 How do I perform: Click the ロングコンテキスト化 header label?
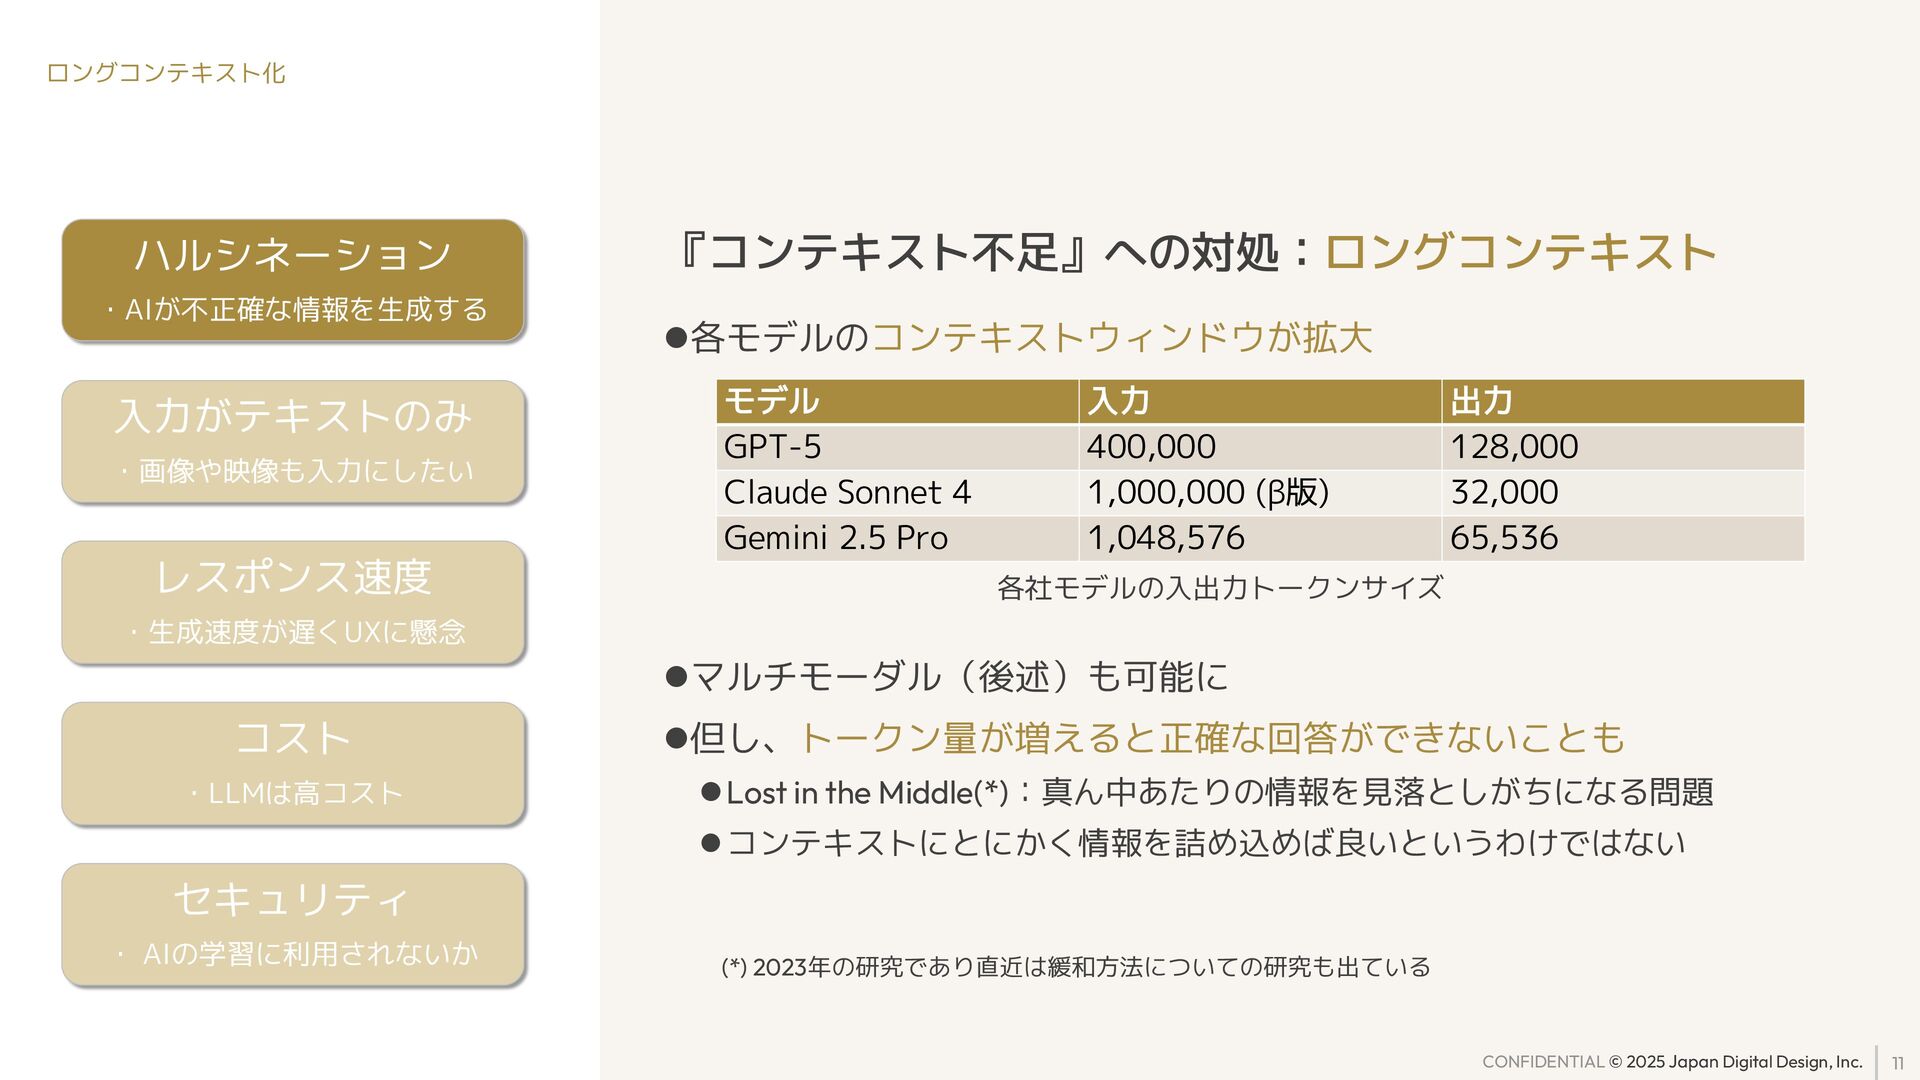coord(166,73)
